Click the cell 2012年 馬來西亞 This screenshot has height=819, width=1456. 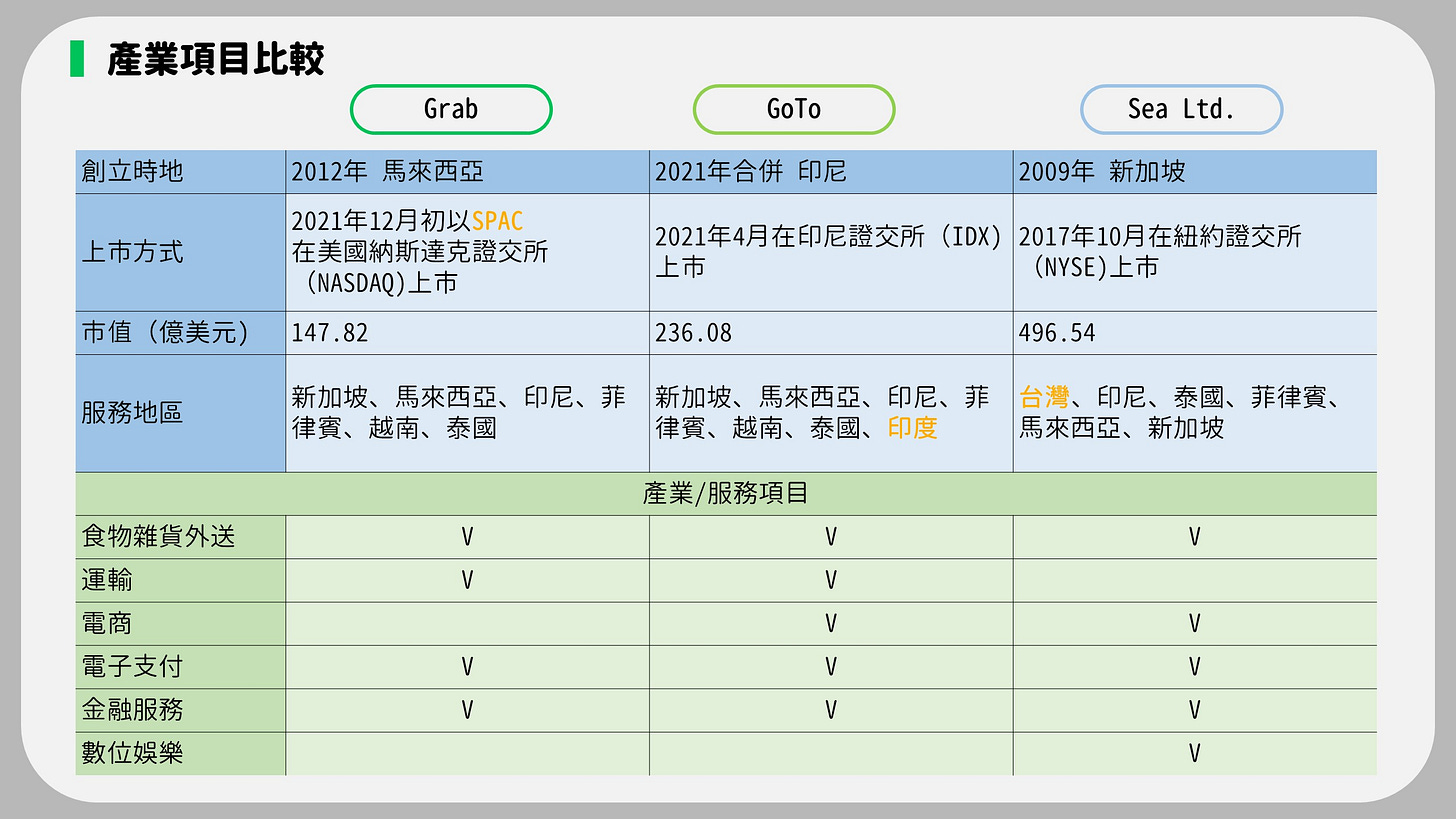(x=468, y=172)
